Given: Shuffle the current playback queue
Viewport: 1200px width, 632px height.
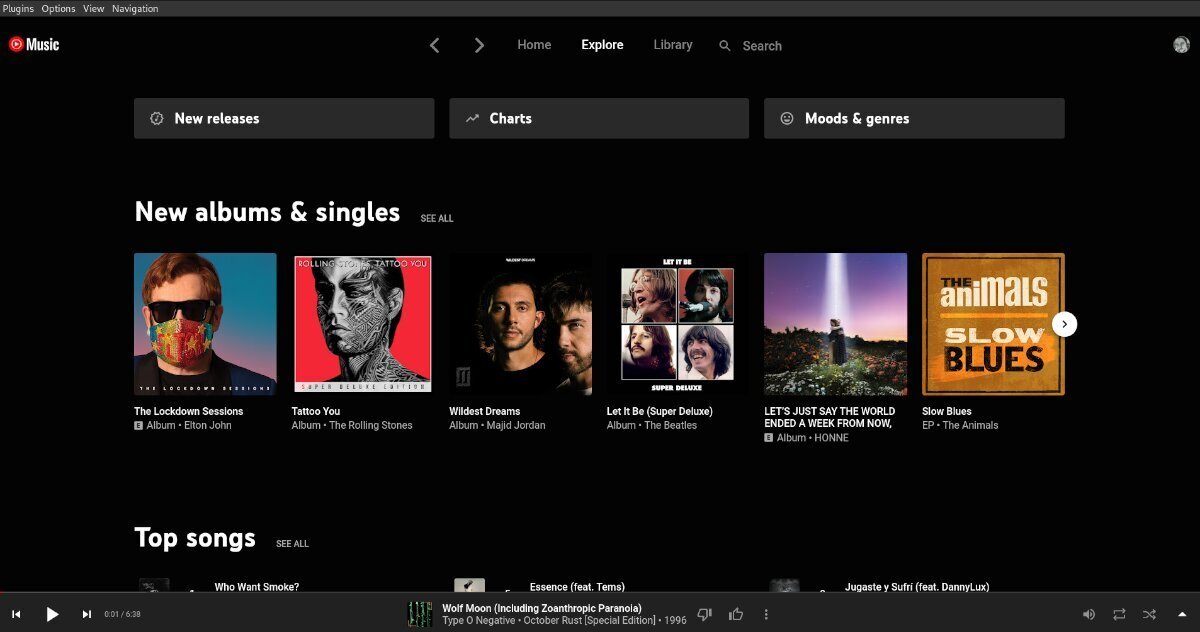Looking at the screenshot, I should click(x=1148, y=614).
